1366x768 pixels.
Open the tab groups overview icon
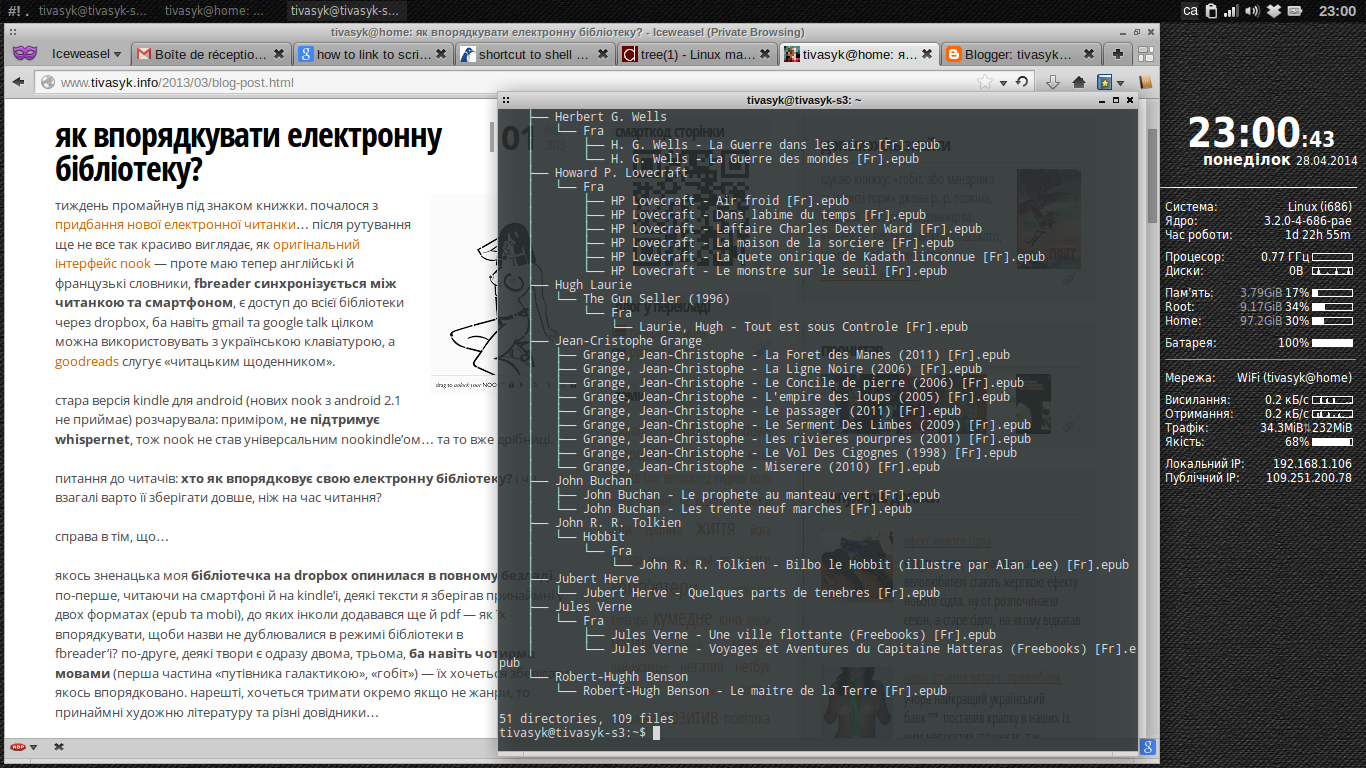pyautogui.click(x=1146, y=54)
